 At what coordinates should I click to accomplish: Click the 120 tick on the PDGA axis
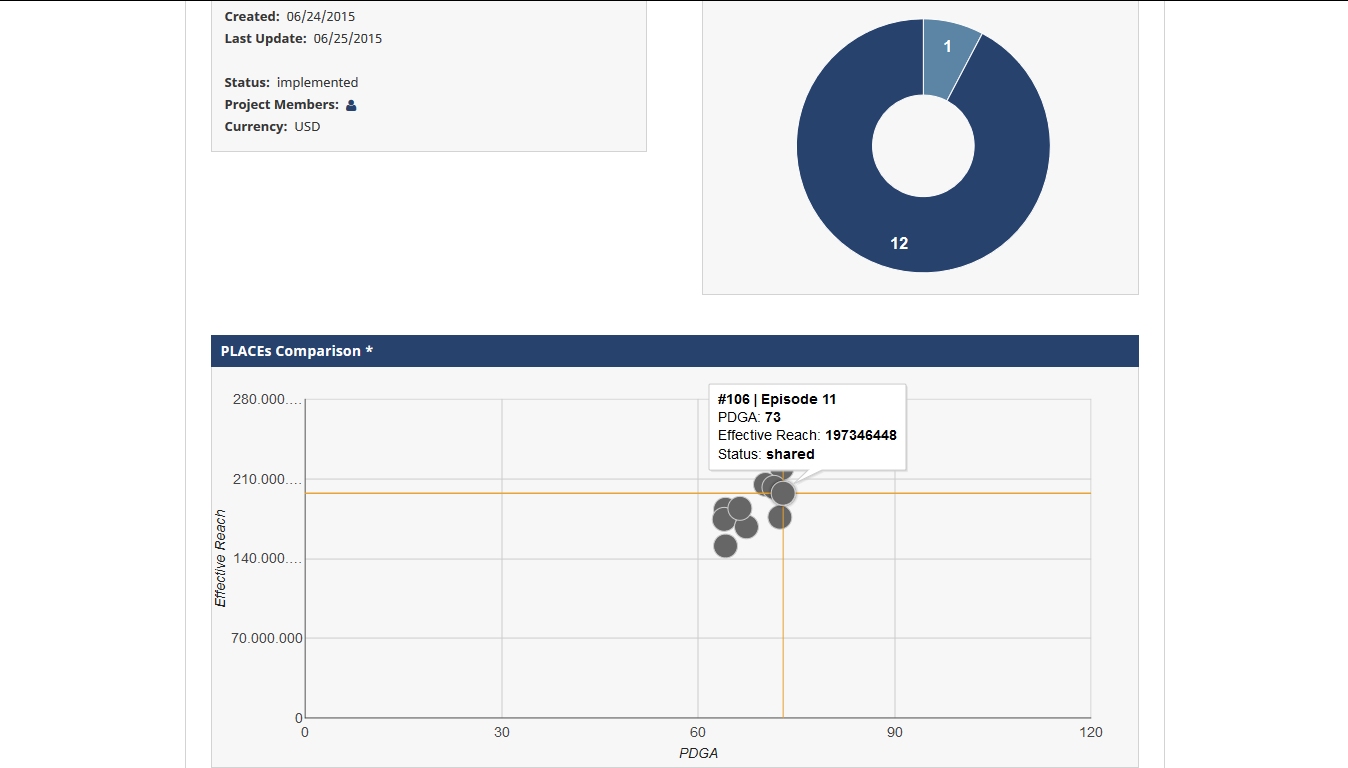[1090, 733]
